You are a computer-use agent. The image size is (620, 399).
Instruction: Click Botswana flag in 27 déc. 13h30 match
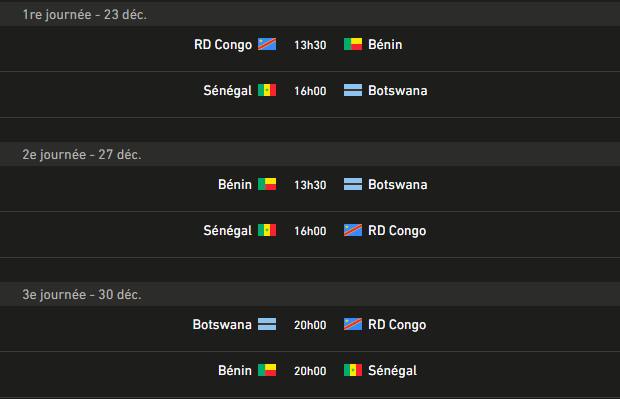tap(353, 184)
